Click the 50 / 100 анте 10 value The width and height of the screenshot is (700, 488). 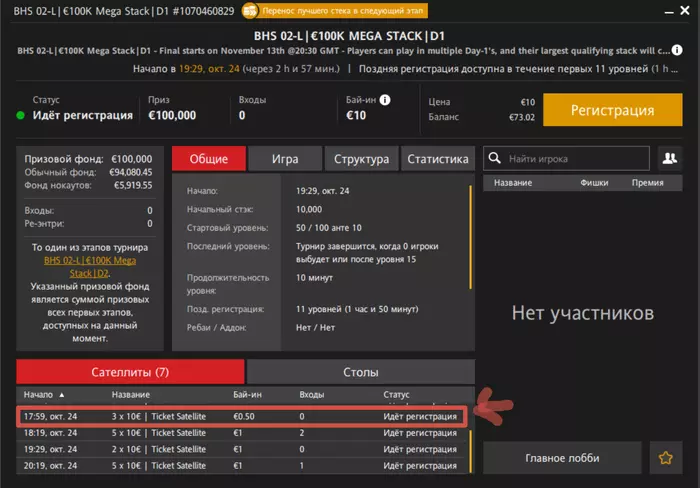pyautogui.click(x=329, y=228)
